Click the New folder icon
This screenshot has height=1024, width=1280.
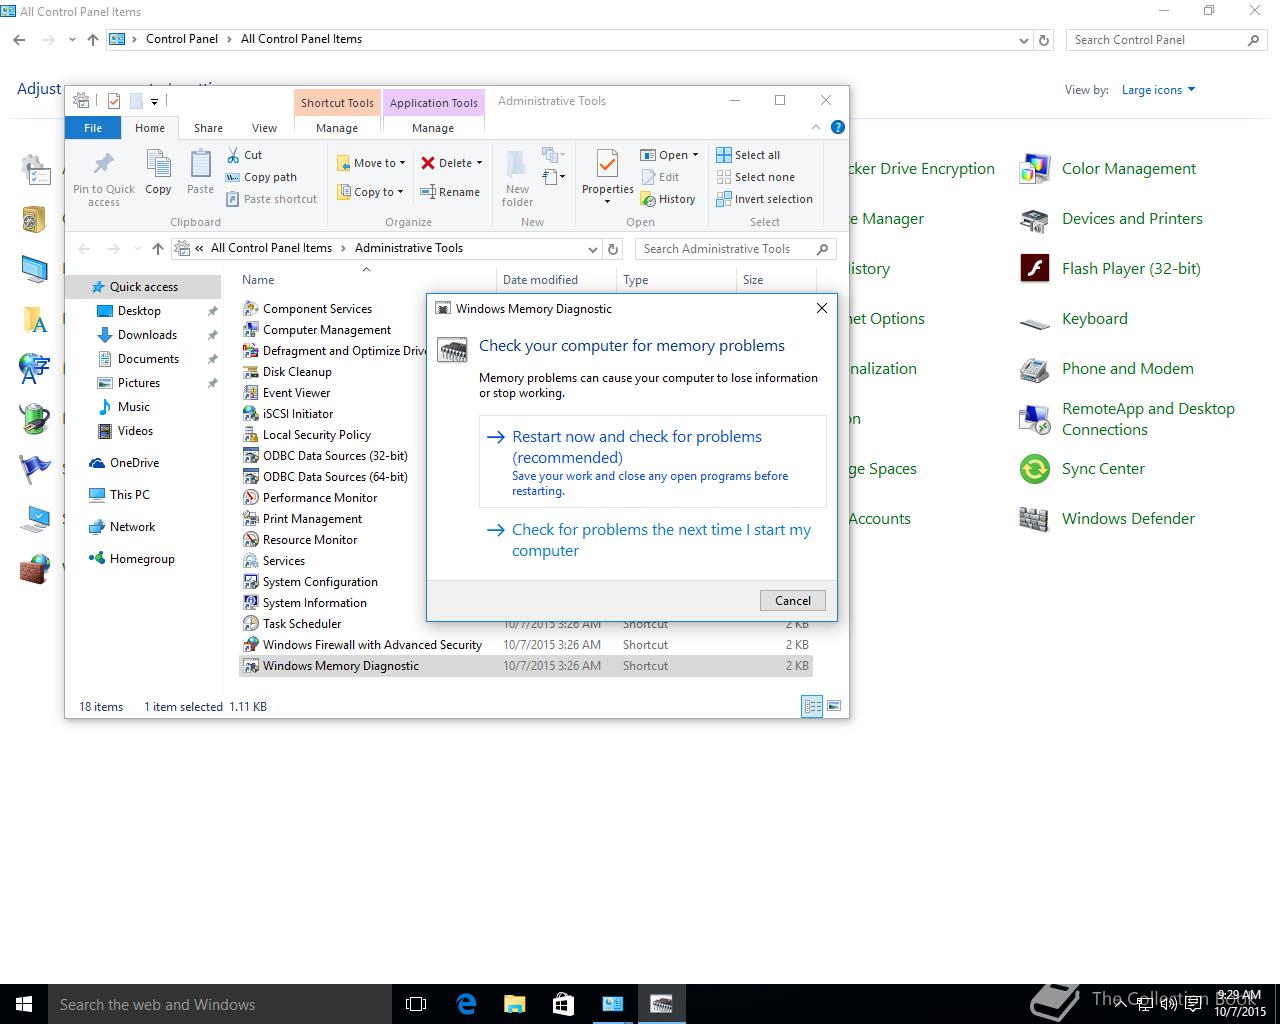pos(517,164)
